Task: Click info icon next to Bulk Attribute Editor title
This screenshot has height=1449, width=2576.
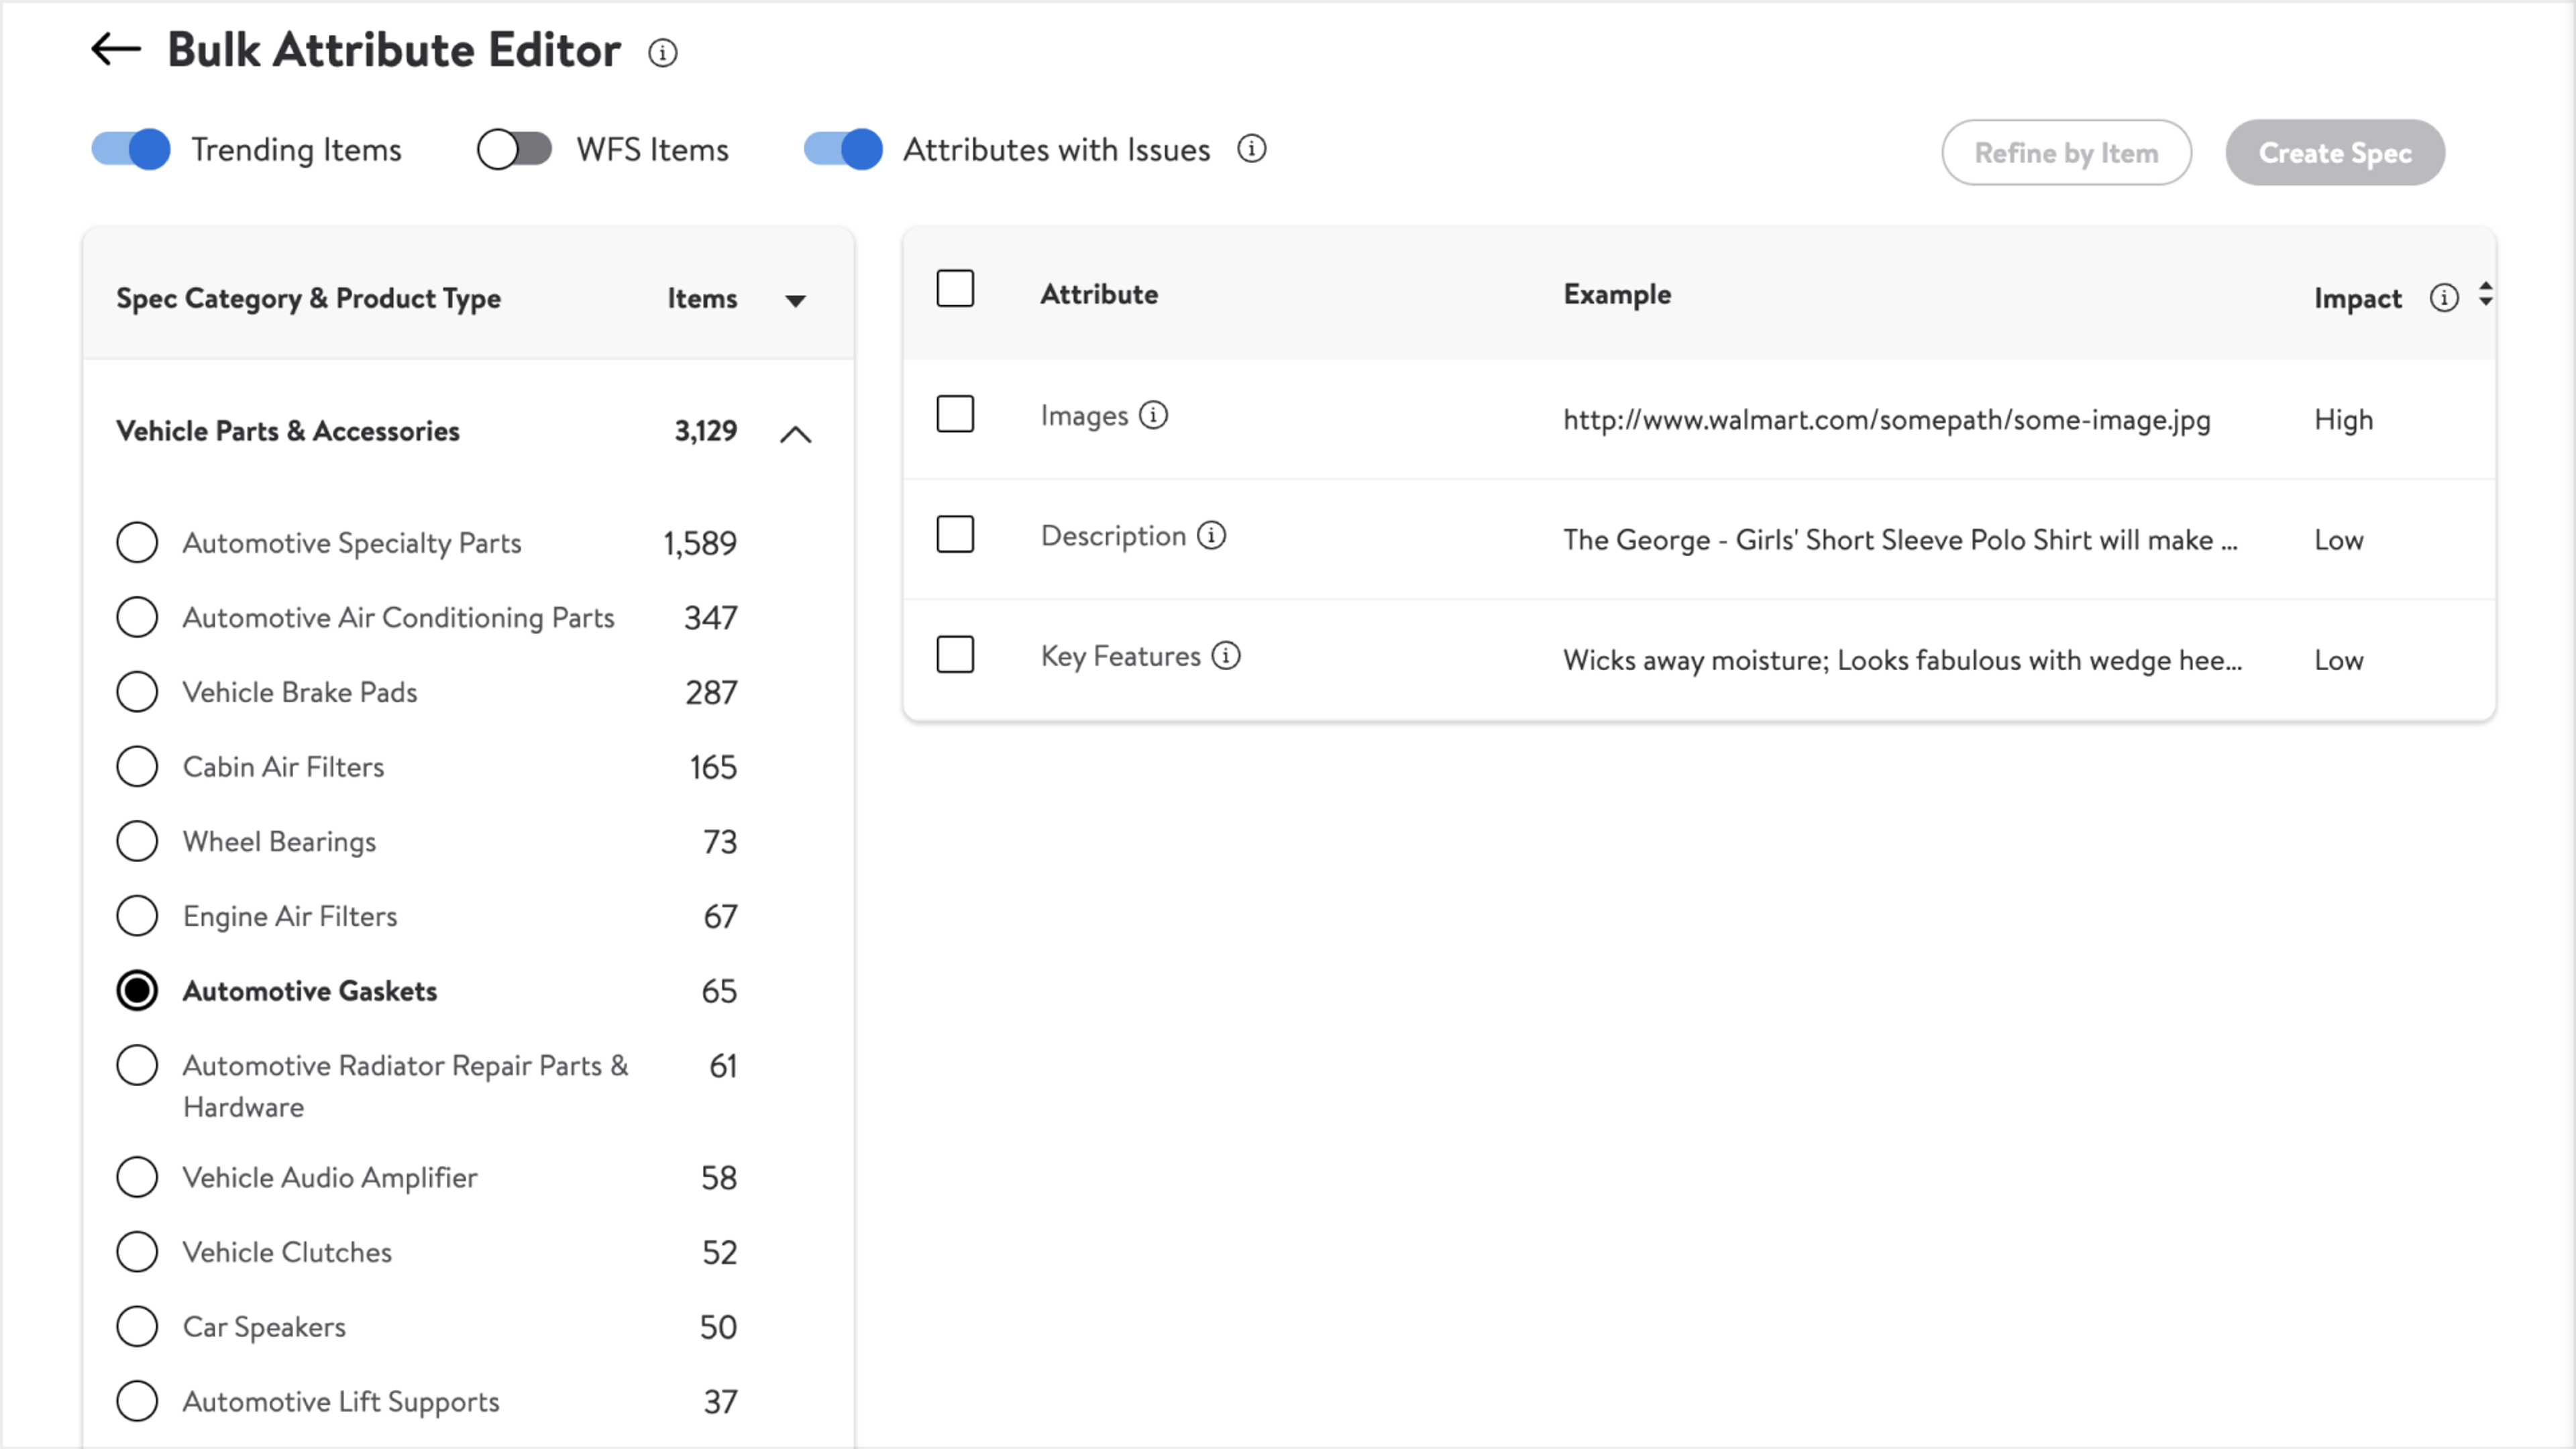Action: tap(662, 52)
